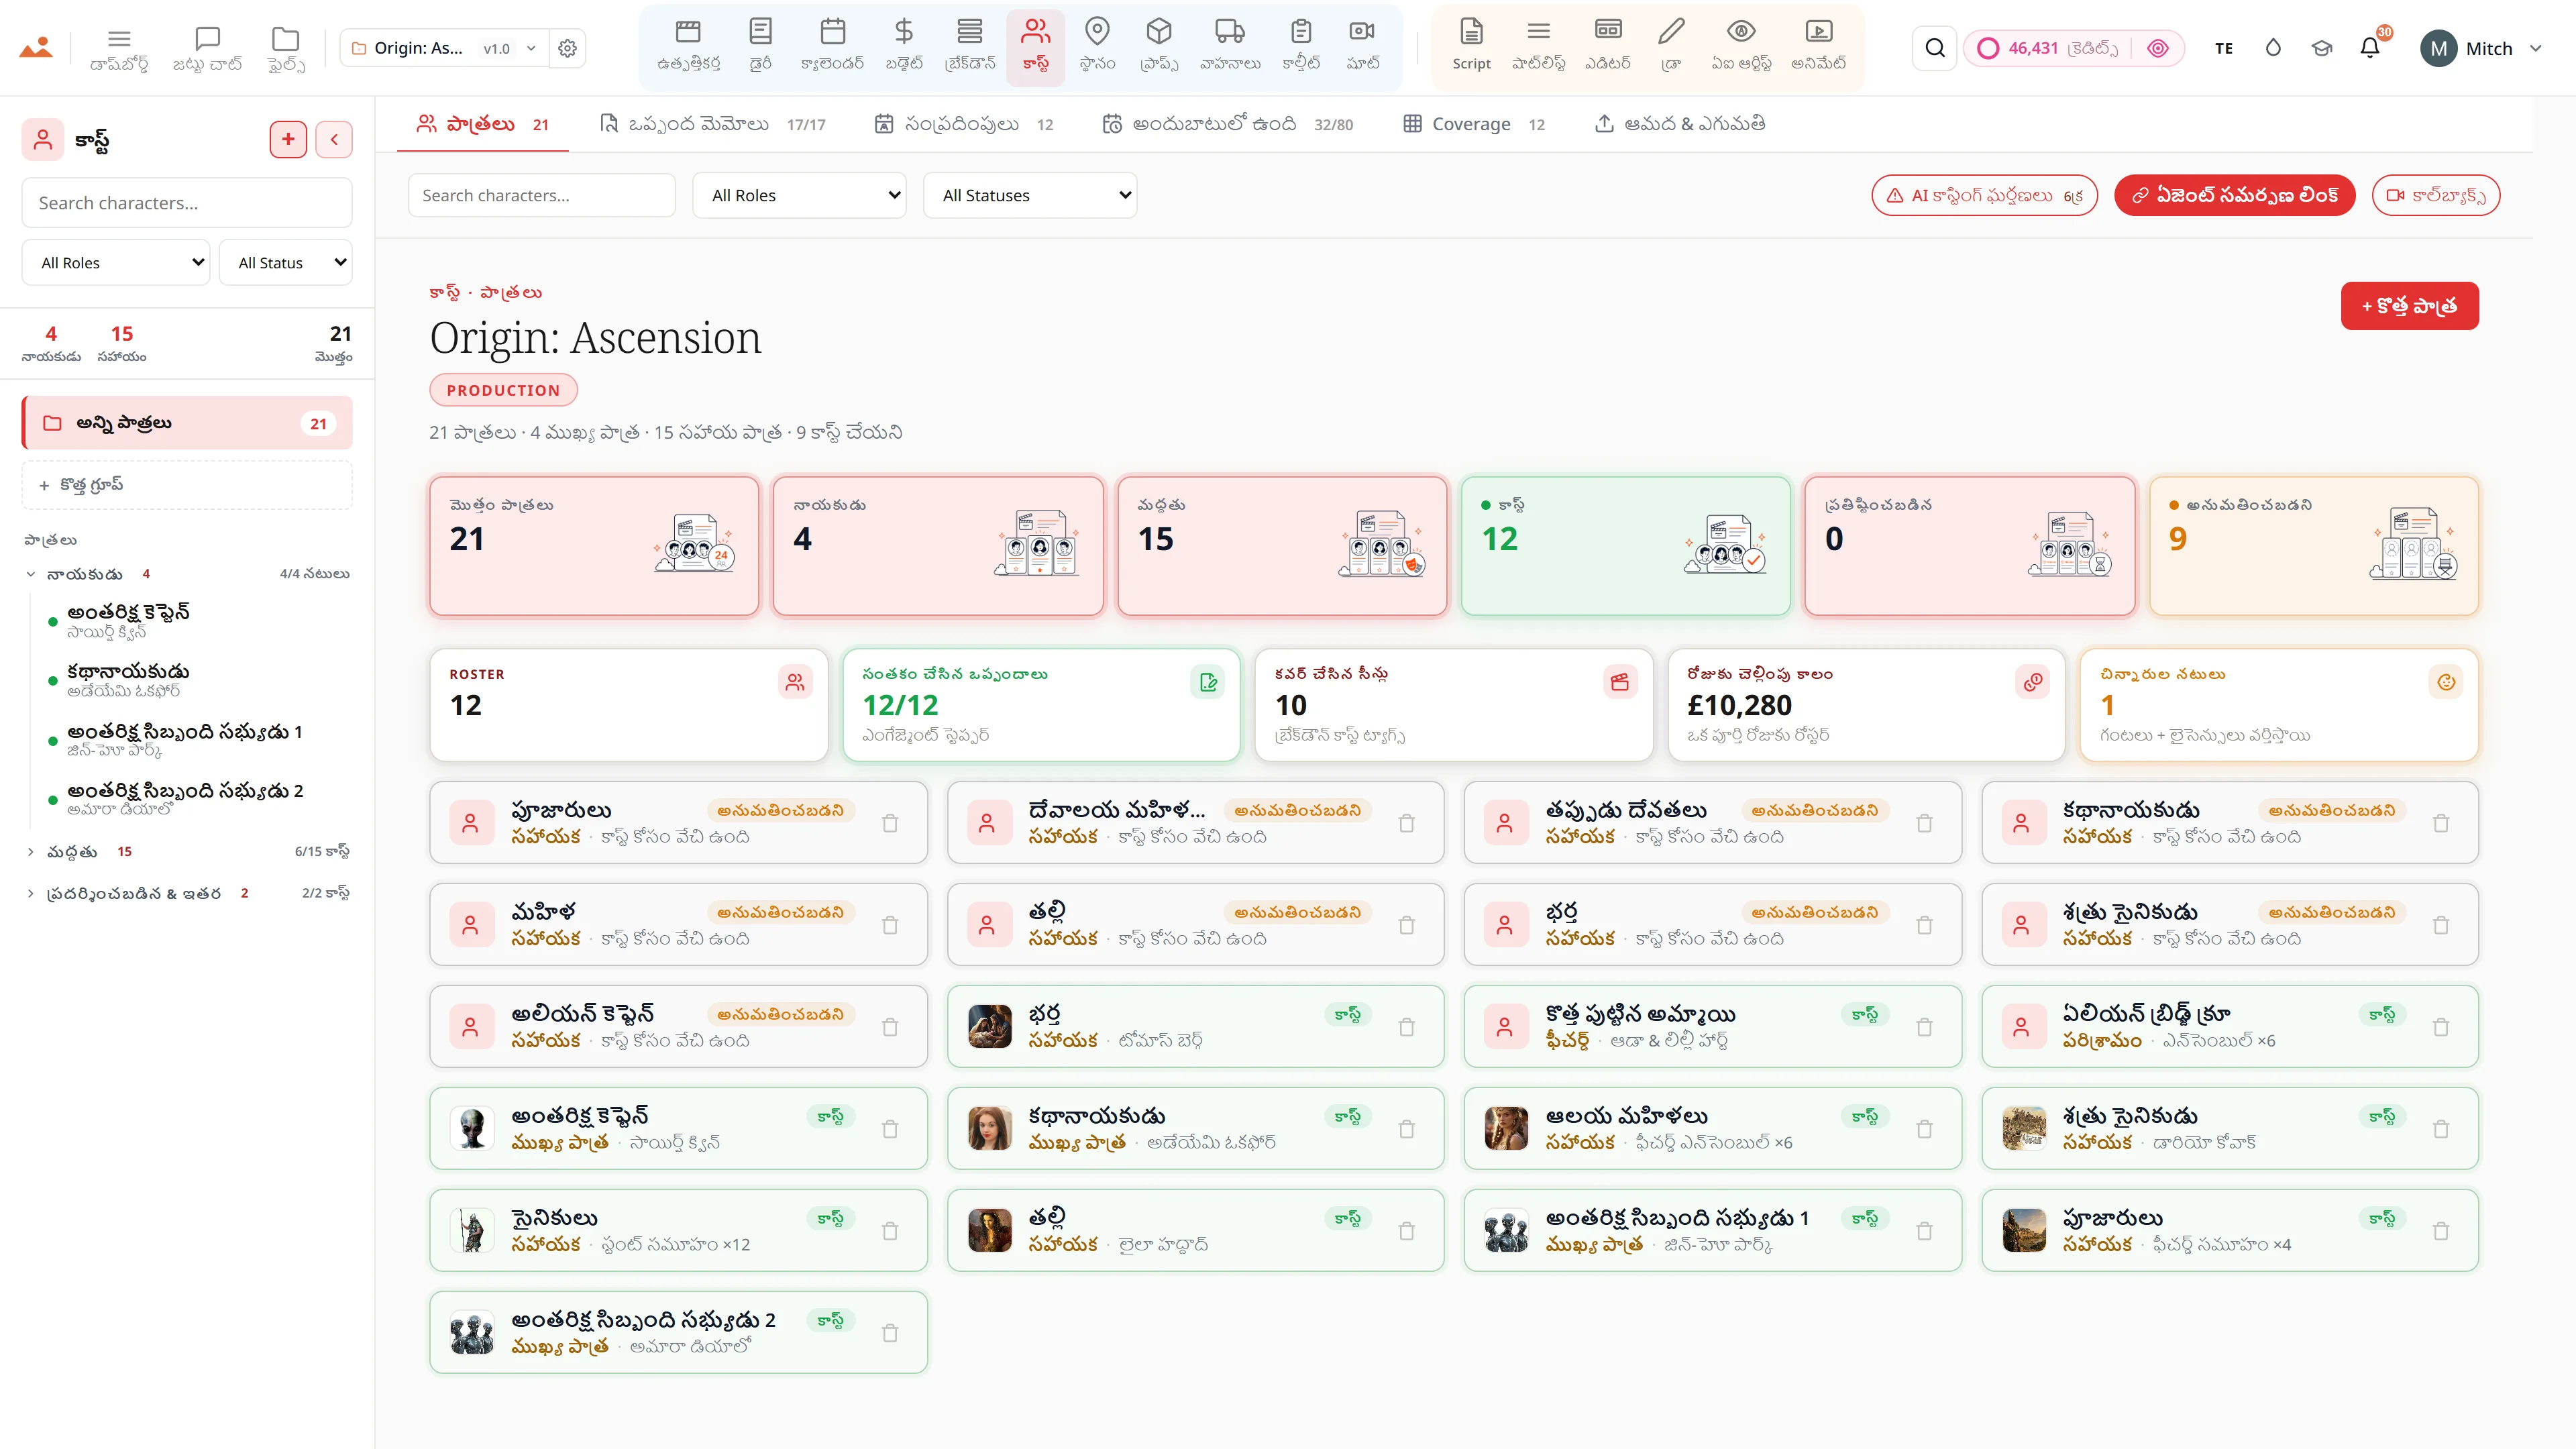Open main All Statuses filter dropdown
The height and width of the screenshot is (1449, 2576).
(1030, 195)
